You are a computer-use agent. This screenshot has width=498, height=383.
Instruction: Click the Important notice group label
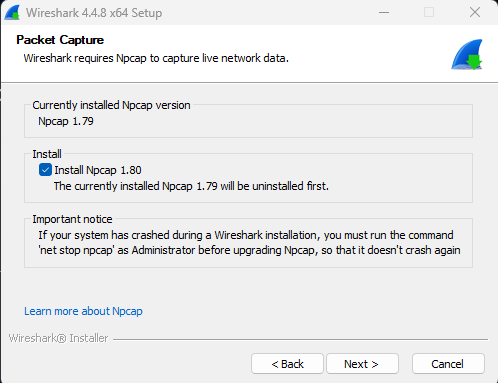[72, 219]
